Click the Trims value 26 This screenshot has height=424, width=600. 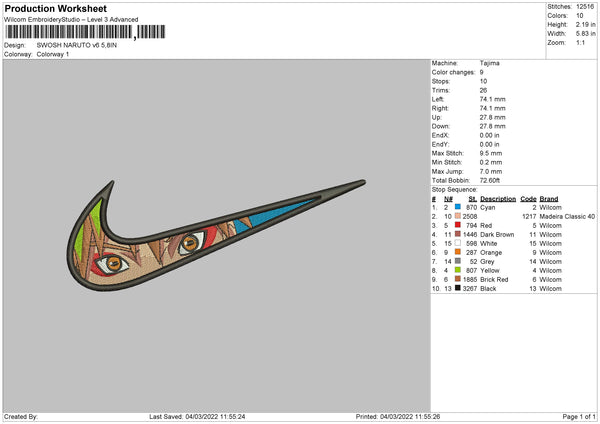pos(483,90)
